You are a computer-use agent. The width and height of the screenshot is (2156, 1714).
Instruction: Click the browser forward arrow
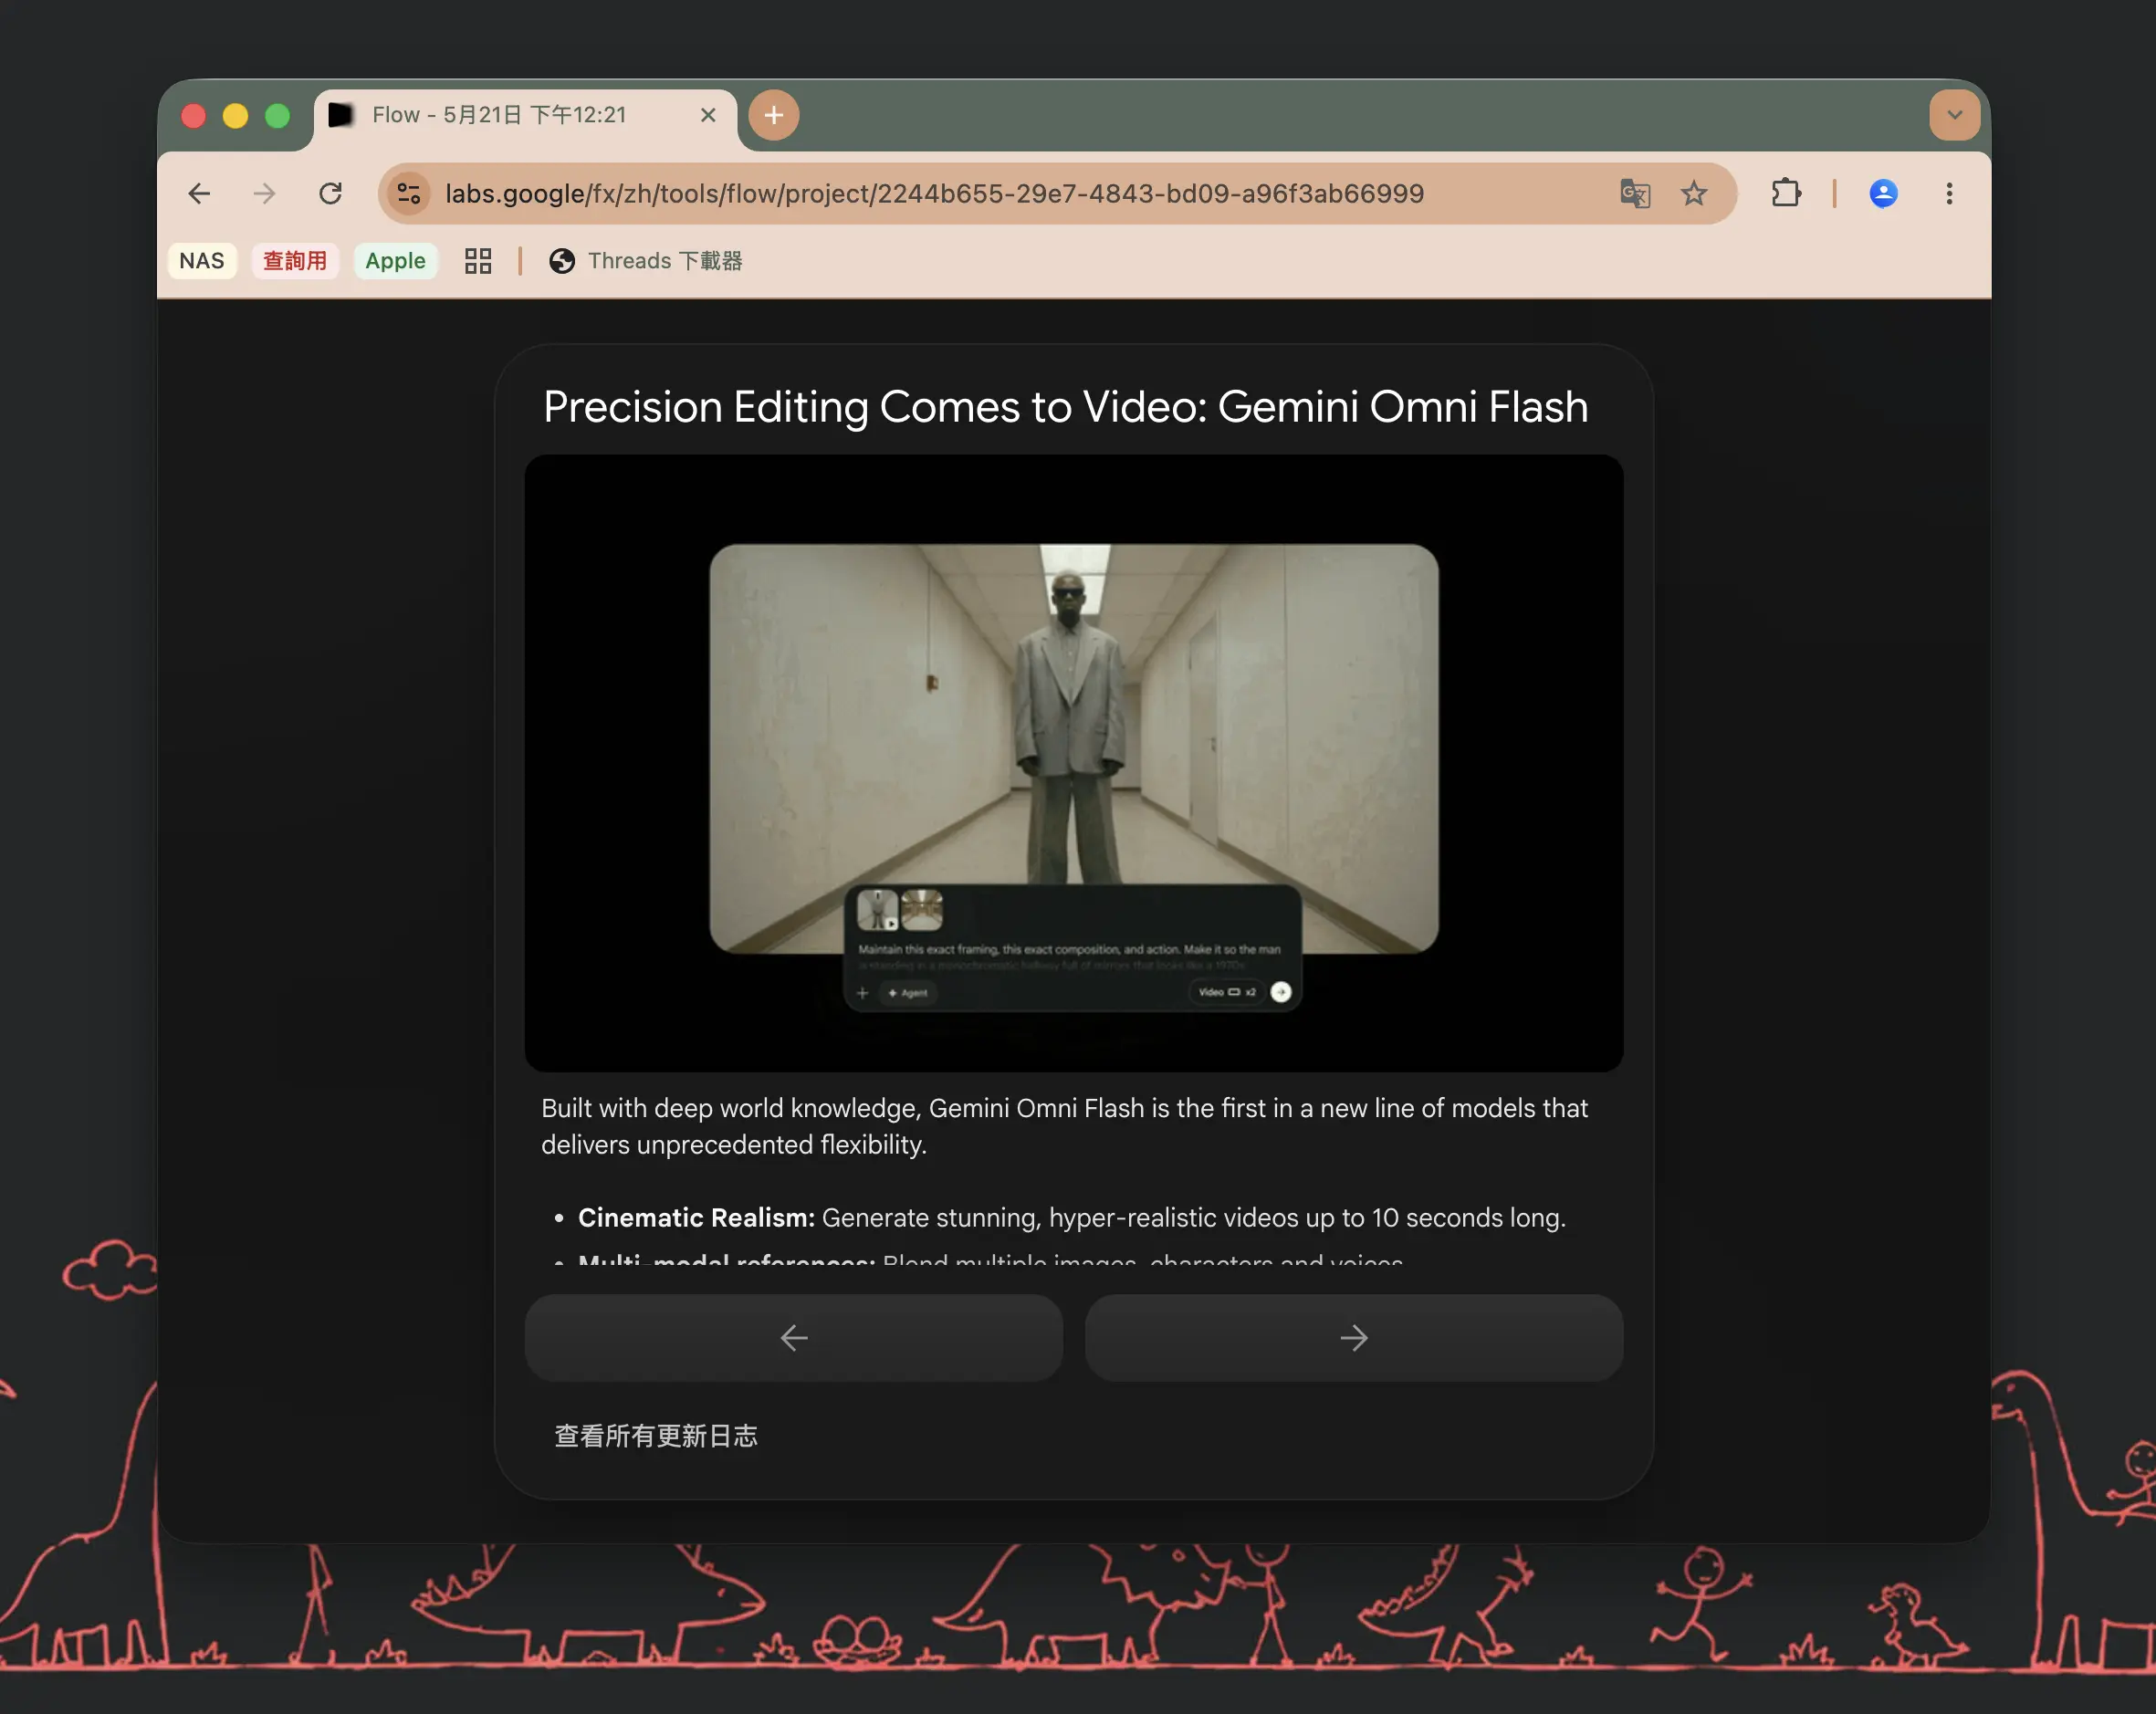[264, 193]
